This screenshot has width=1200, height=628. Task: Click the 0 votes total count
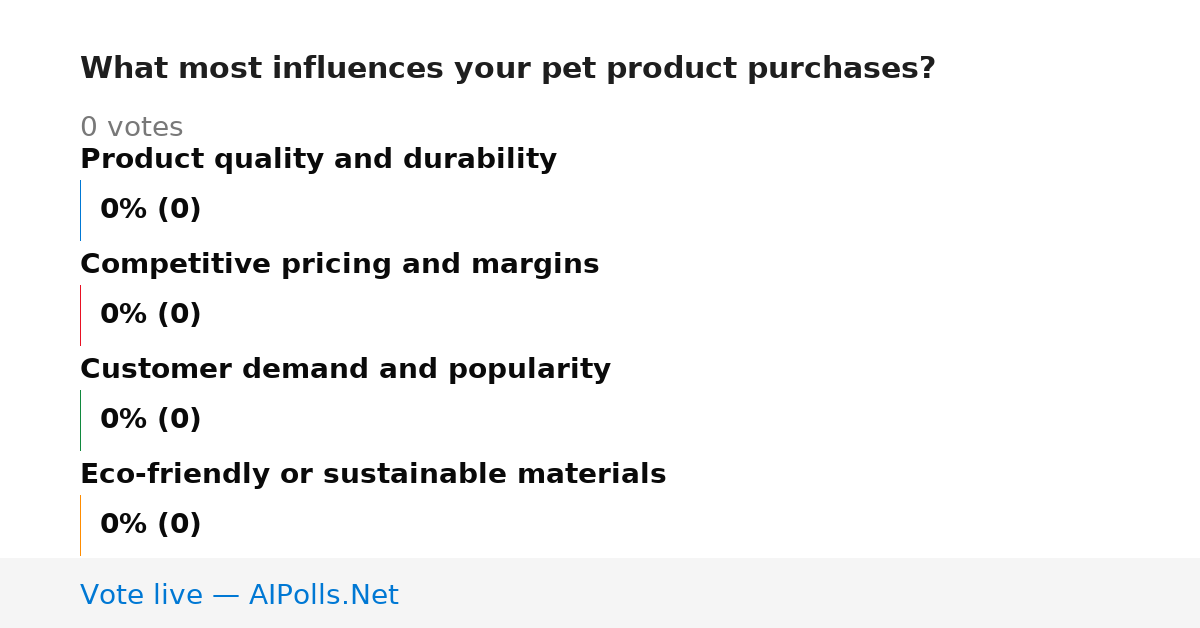coord(131,128)
